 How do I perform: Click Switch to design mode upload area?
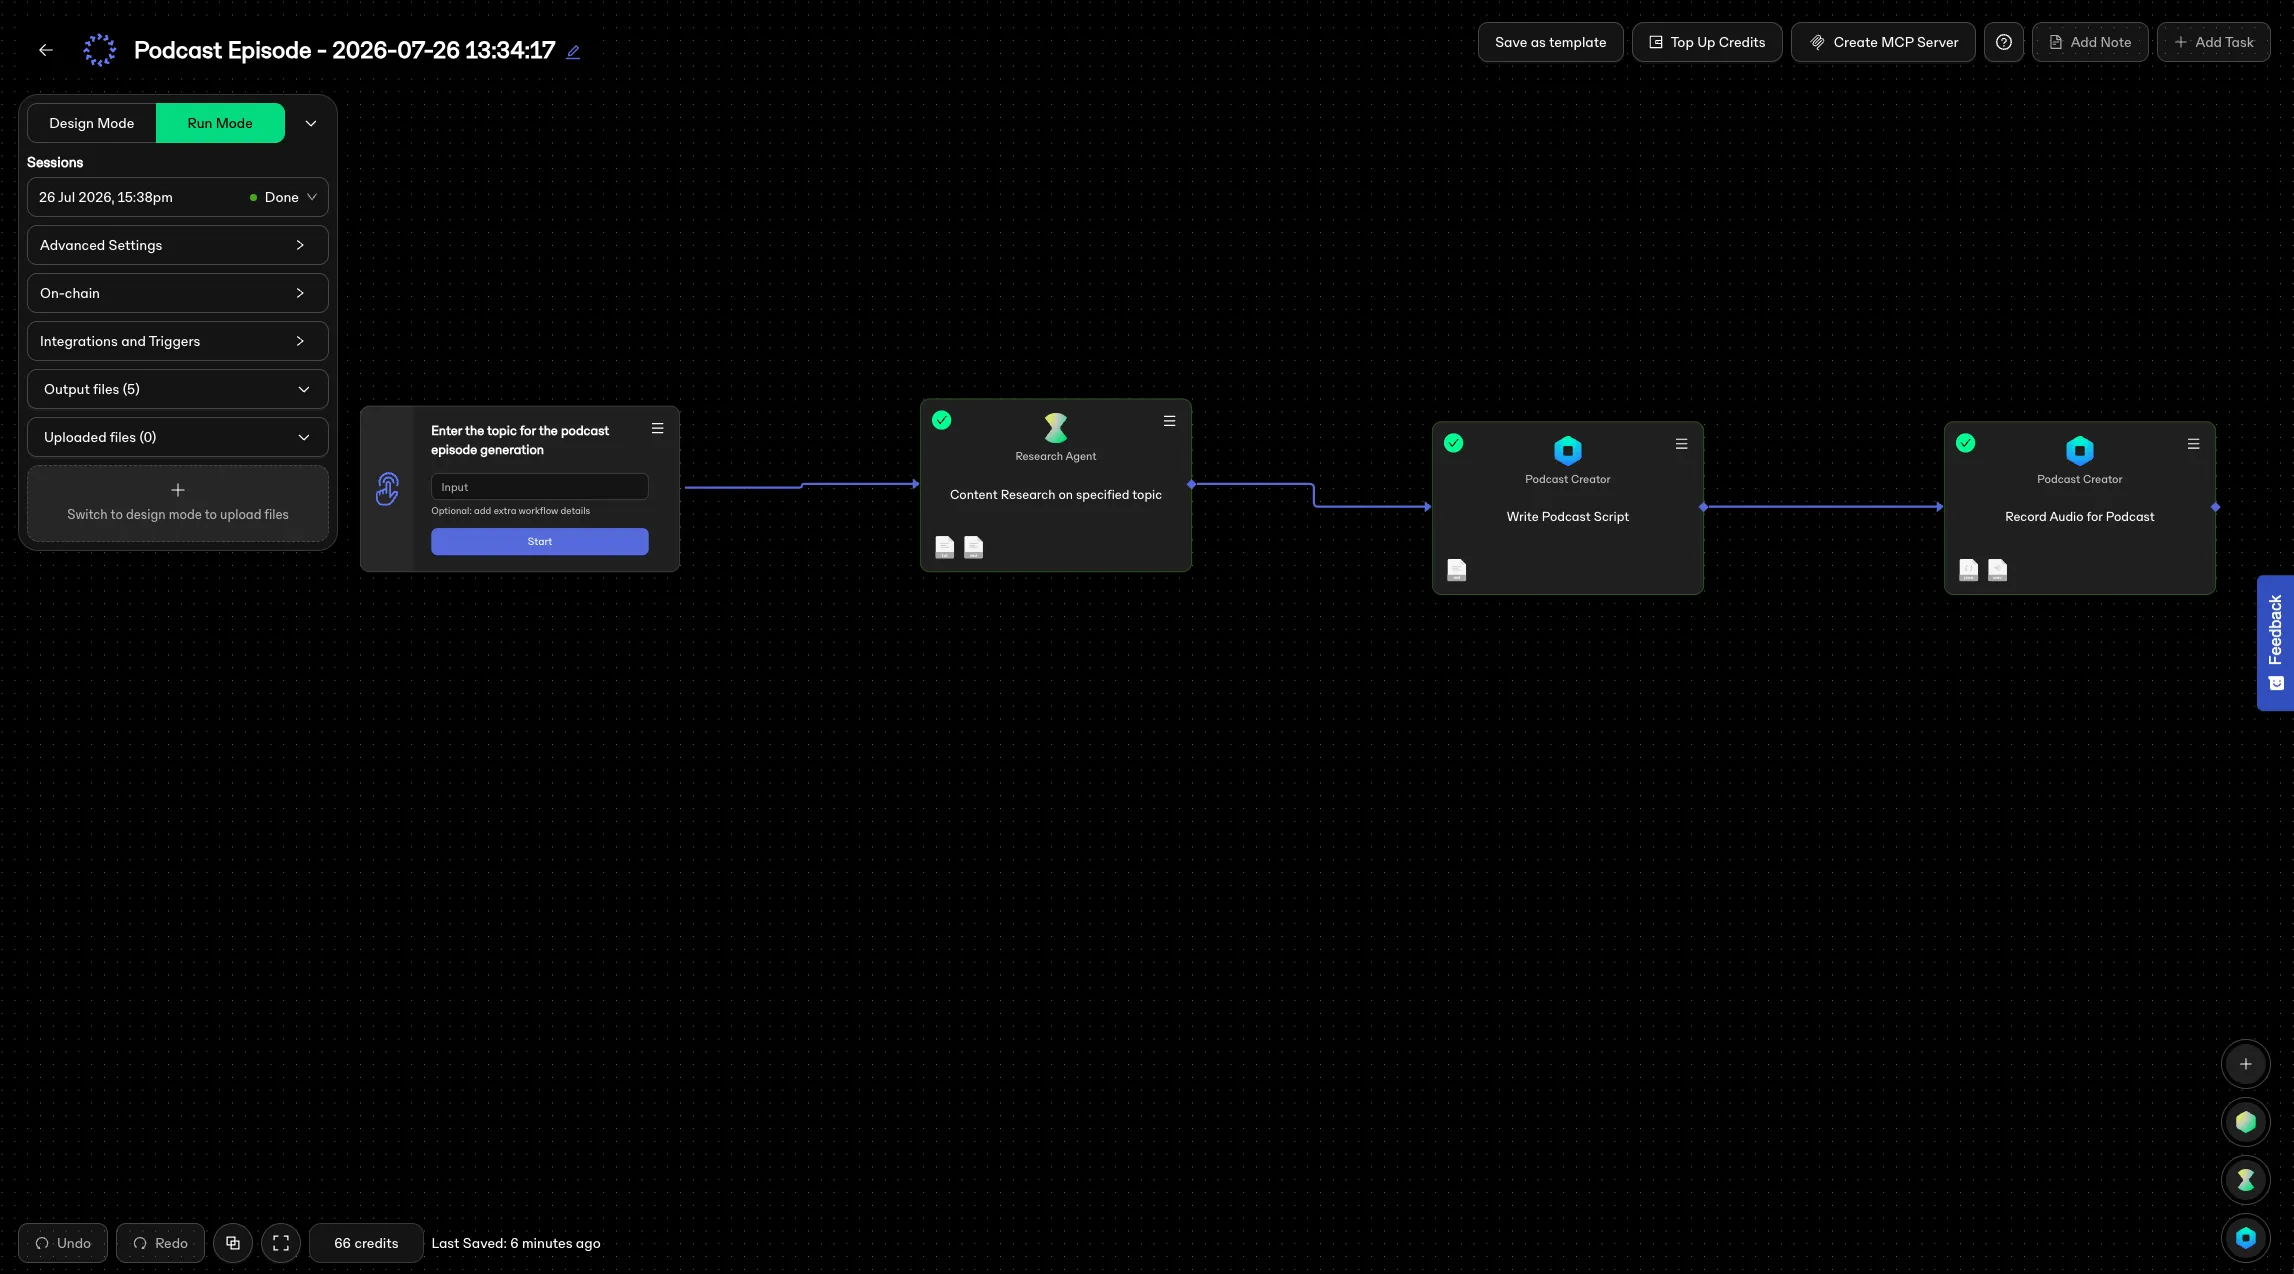178,503
